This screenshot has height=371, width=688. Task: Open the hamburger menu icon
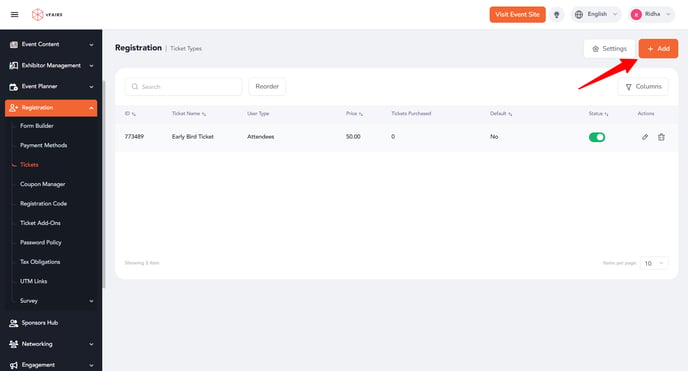pyautogui.click(x=14, y=14)
